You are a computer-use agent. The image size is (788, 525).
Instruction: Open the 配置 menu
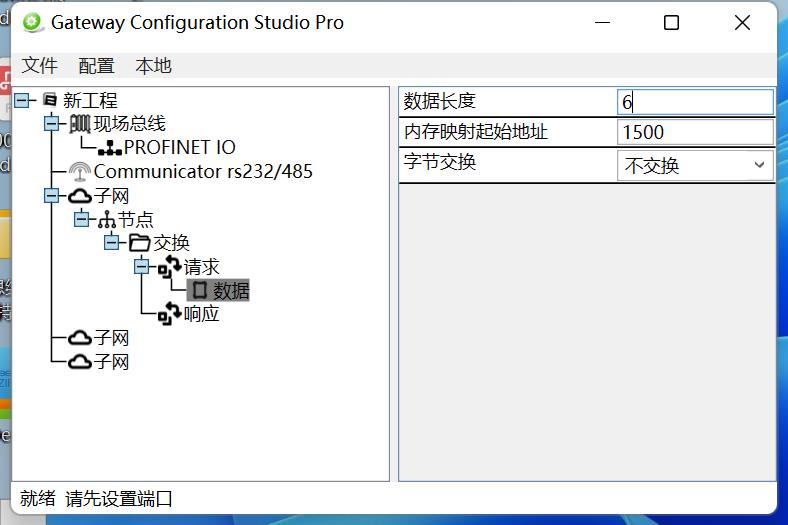pyautogui.click(x=96, y=65)
